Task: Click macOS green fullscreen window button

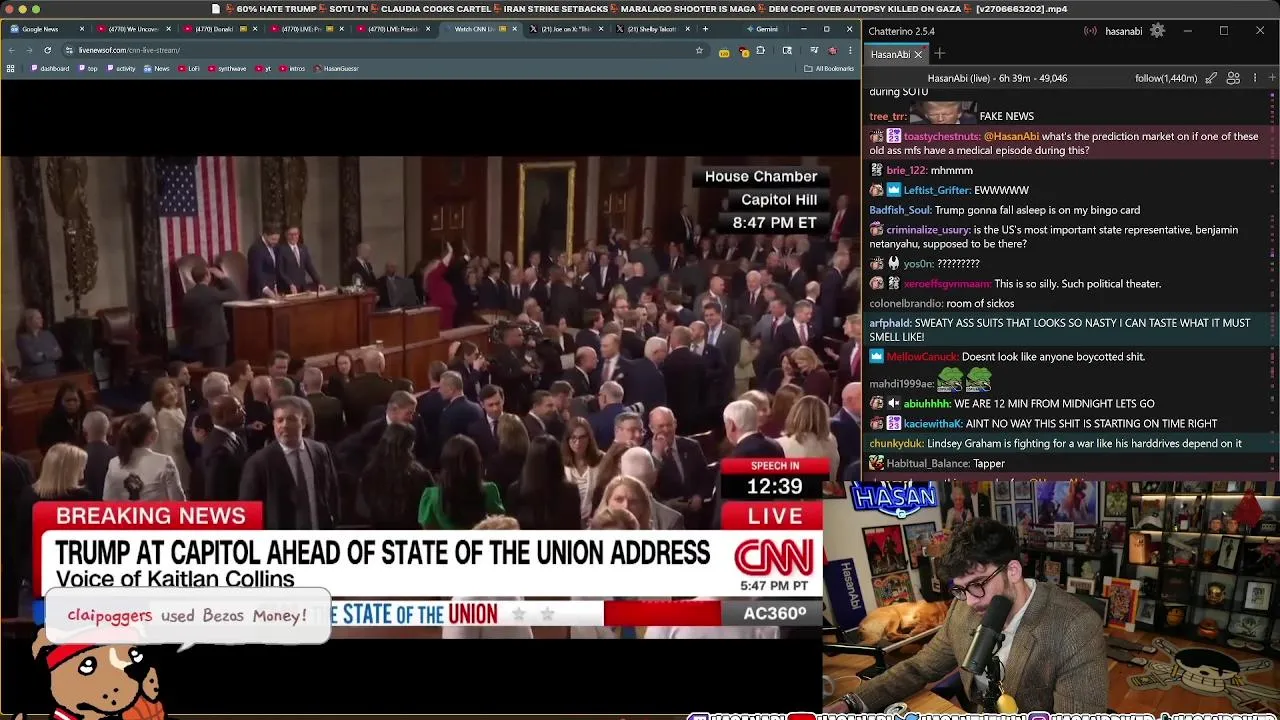Action: point(36,9)
